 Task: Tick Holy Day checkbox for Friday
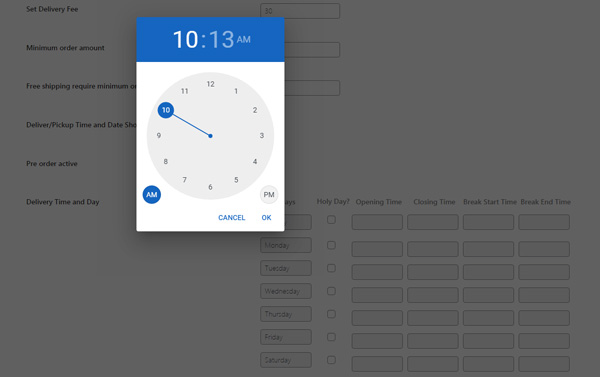(x=331, y=337)
